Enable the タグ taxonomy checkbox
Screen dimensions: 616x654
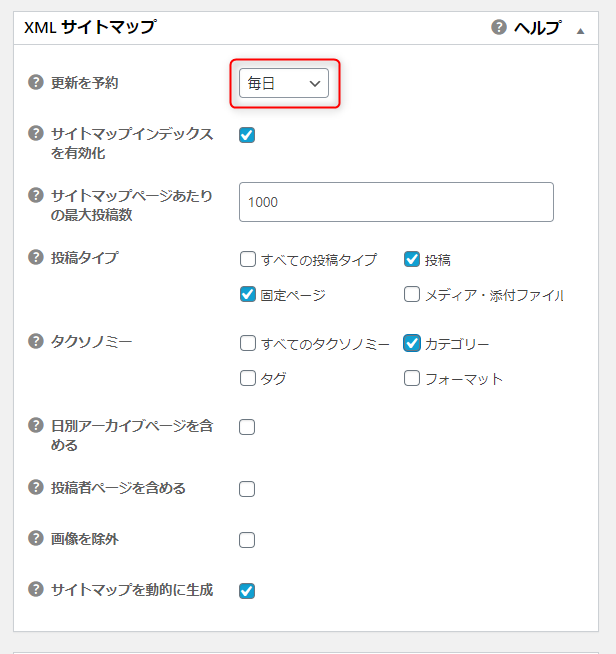tap(248, 378)
